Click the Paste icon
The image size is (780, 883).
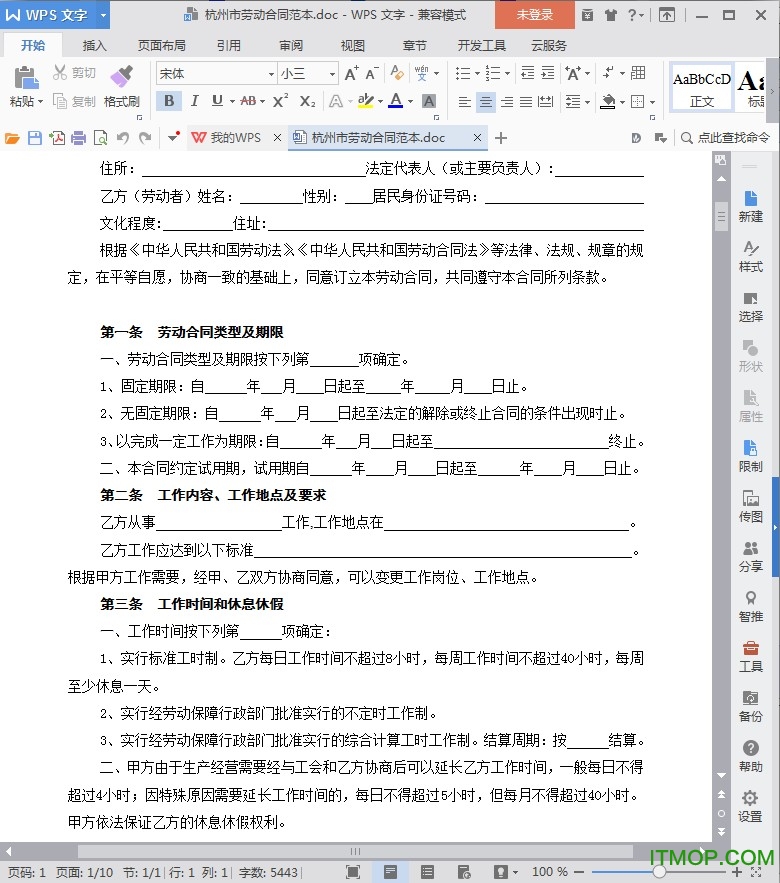click(x=25, y=78)
